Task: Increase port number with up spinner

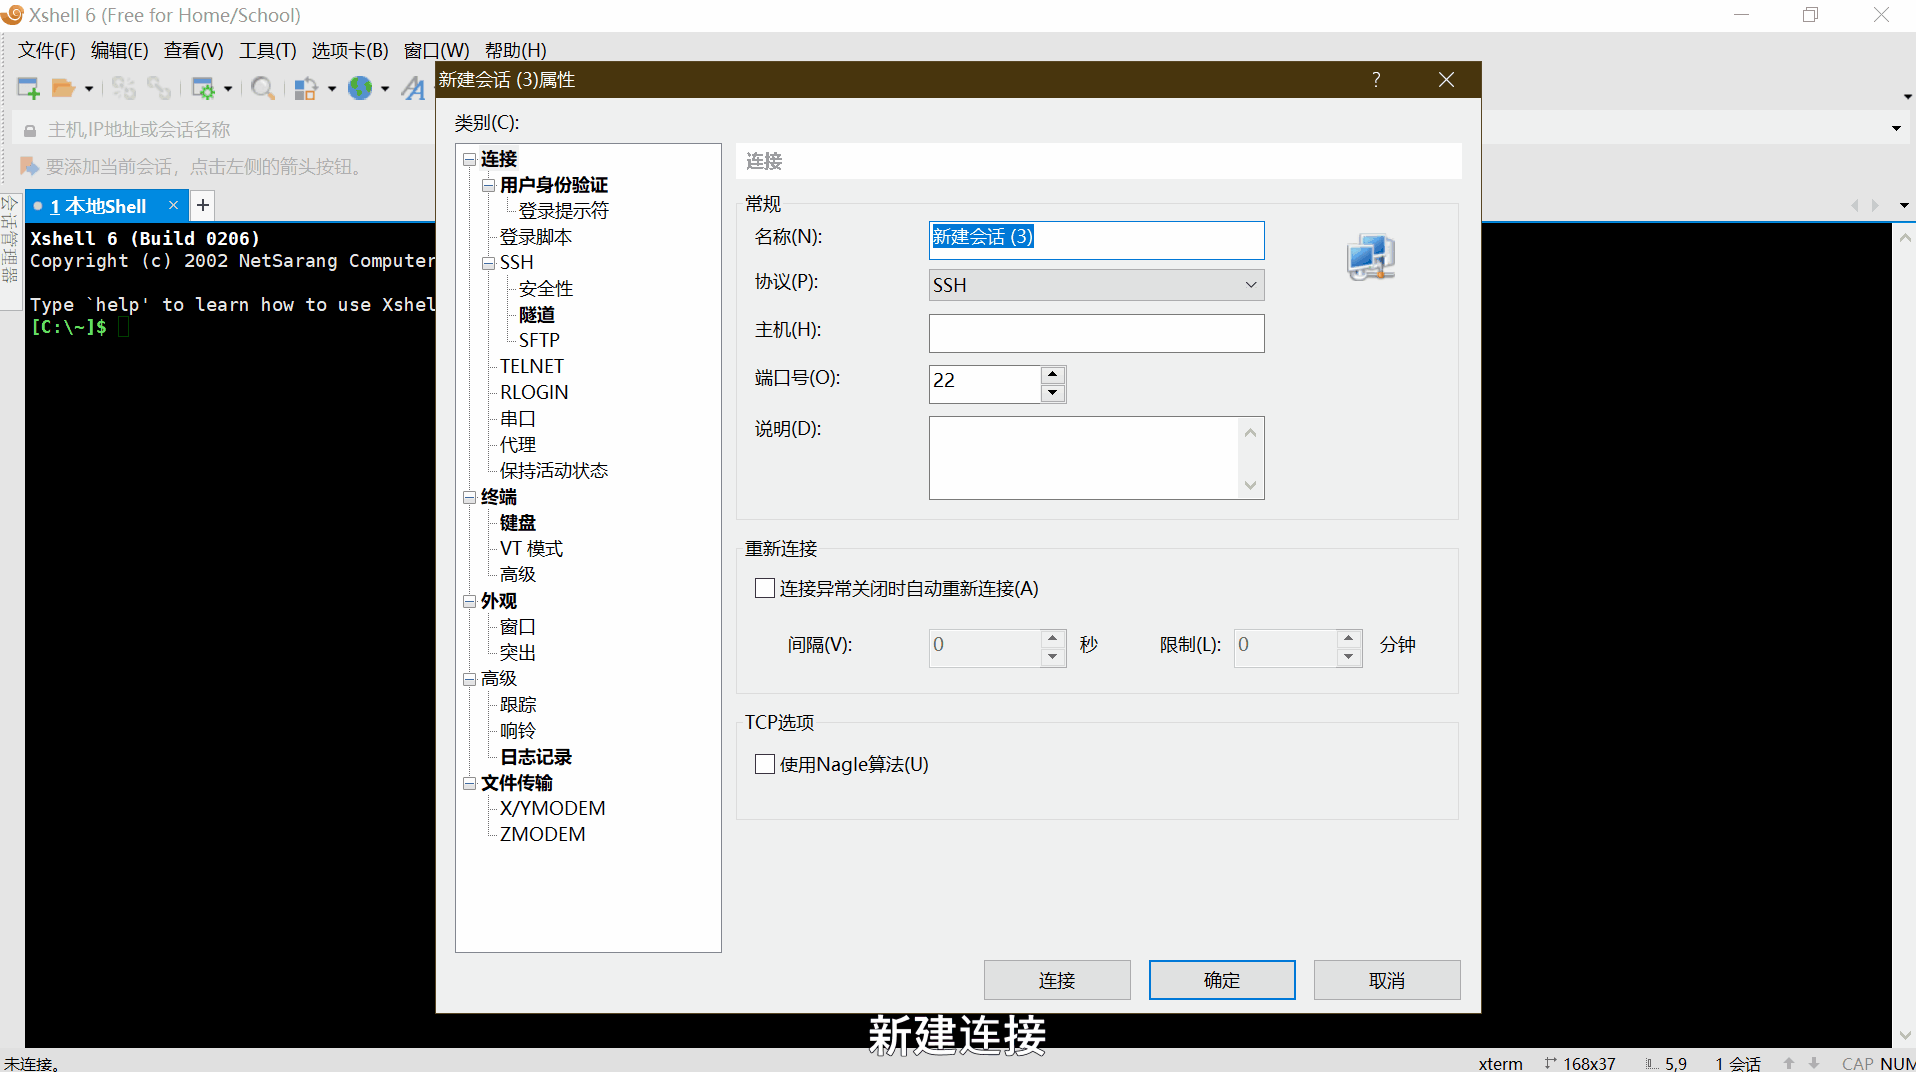Action: point(1052,374)
